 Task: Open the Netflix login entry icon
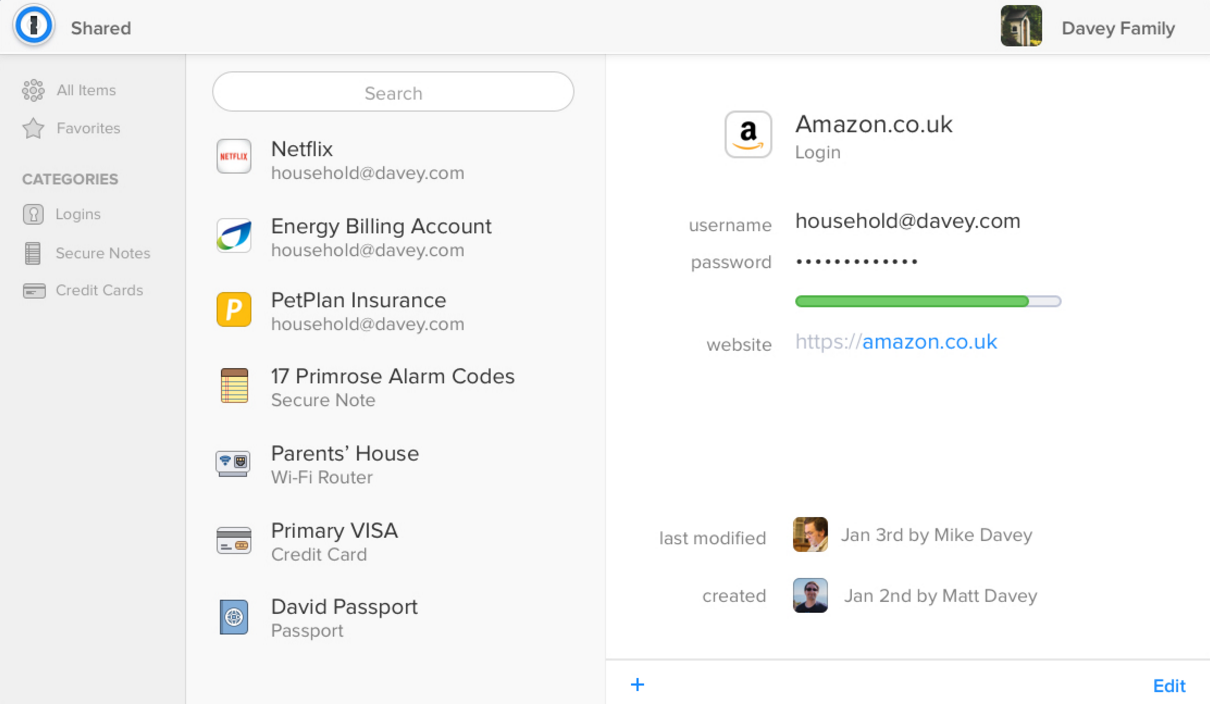click(234, 157)
